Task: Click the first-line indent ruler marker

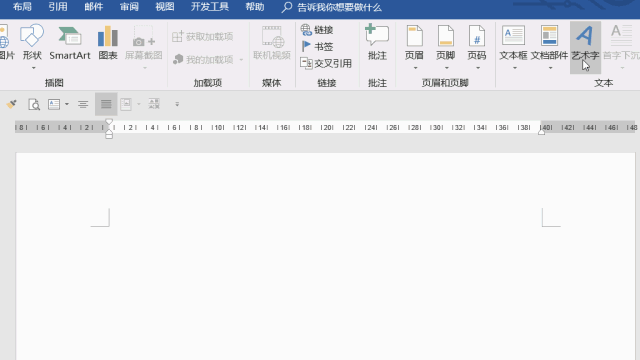Action: [109, 122]
